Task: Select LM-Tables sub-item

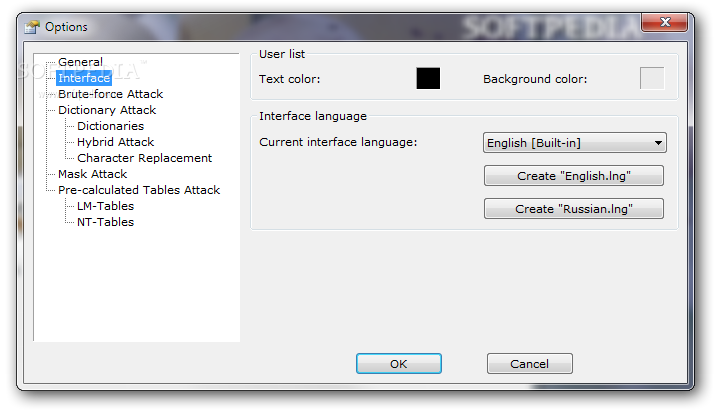Action: [x=105, y=206]
